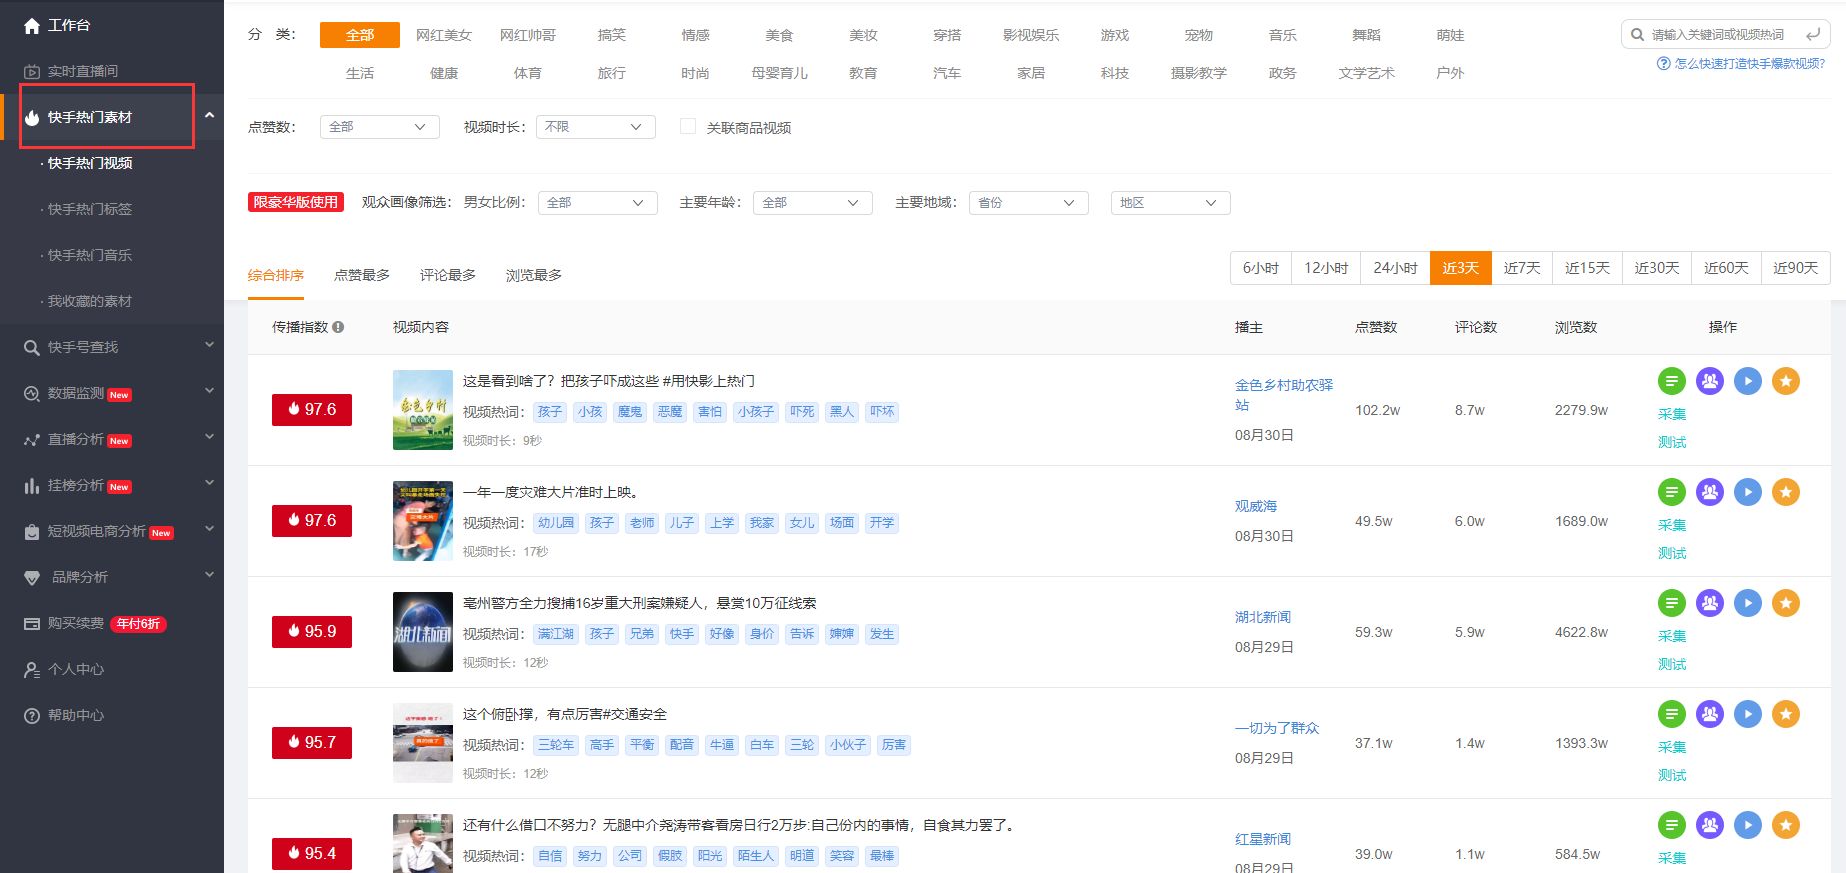
Task: Open purple audience icon for 一切为了群众 row
Action: [1710, 714]
